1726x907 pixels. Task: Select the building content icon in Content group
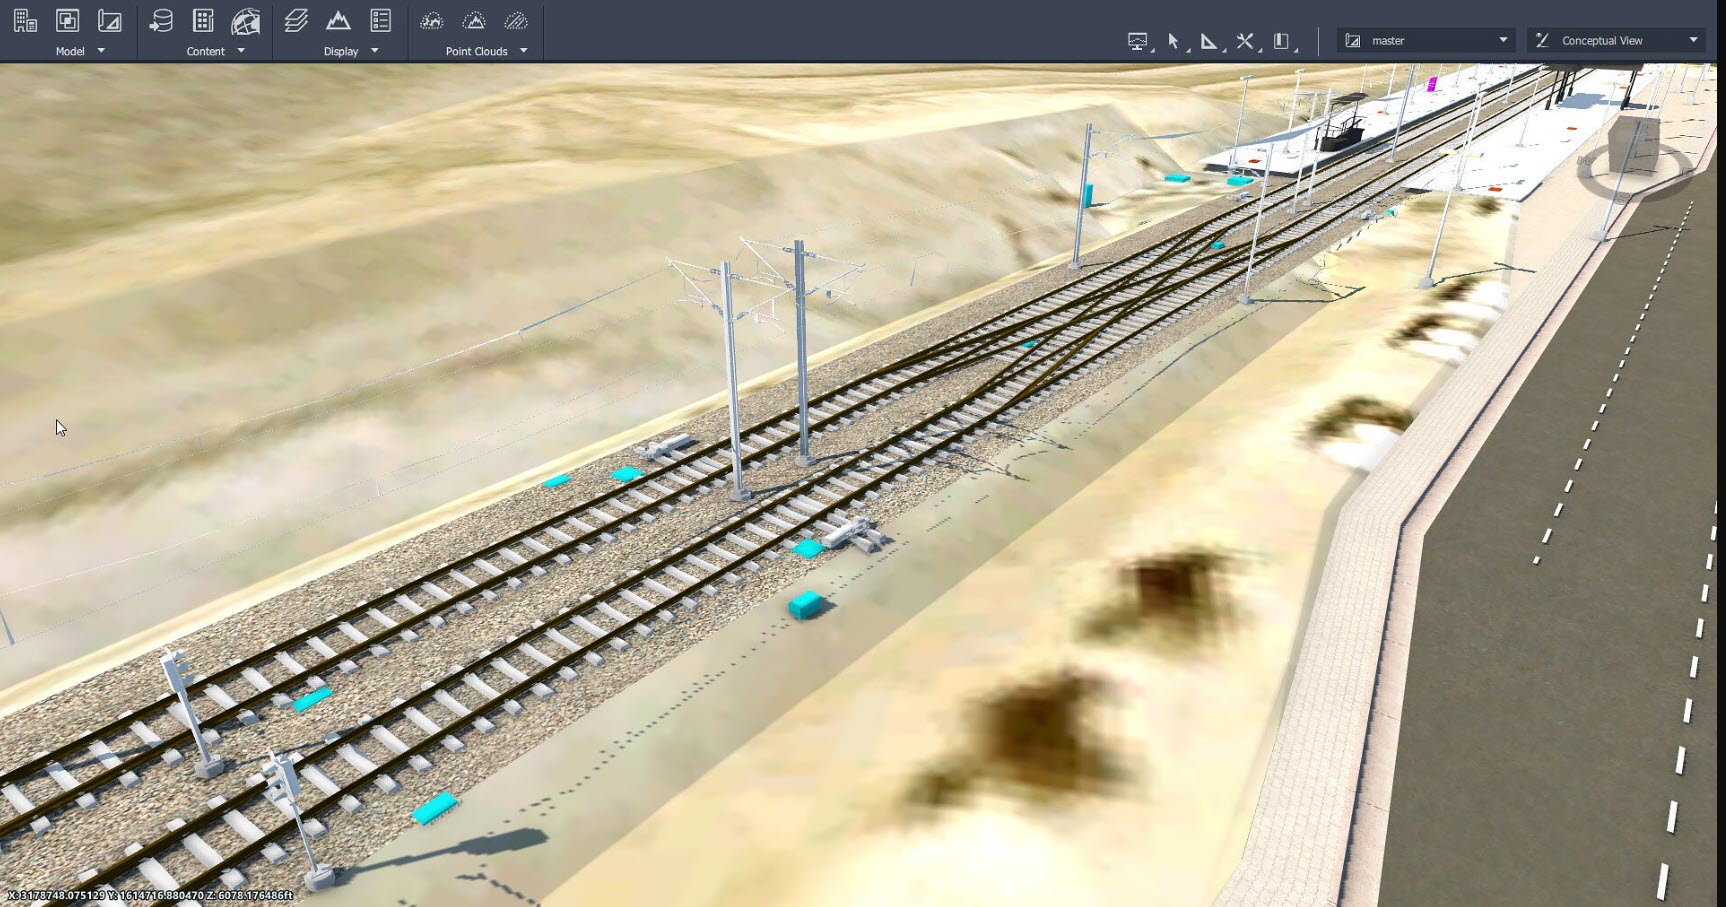point(203,20)
